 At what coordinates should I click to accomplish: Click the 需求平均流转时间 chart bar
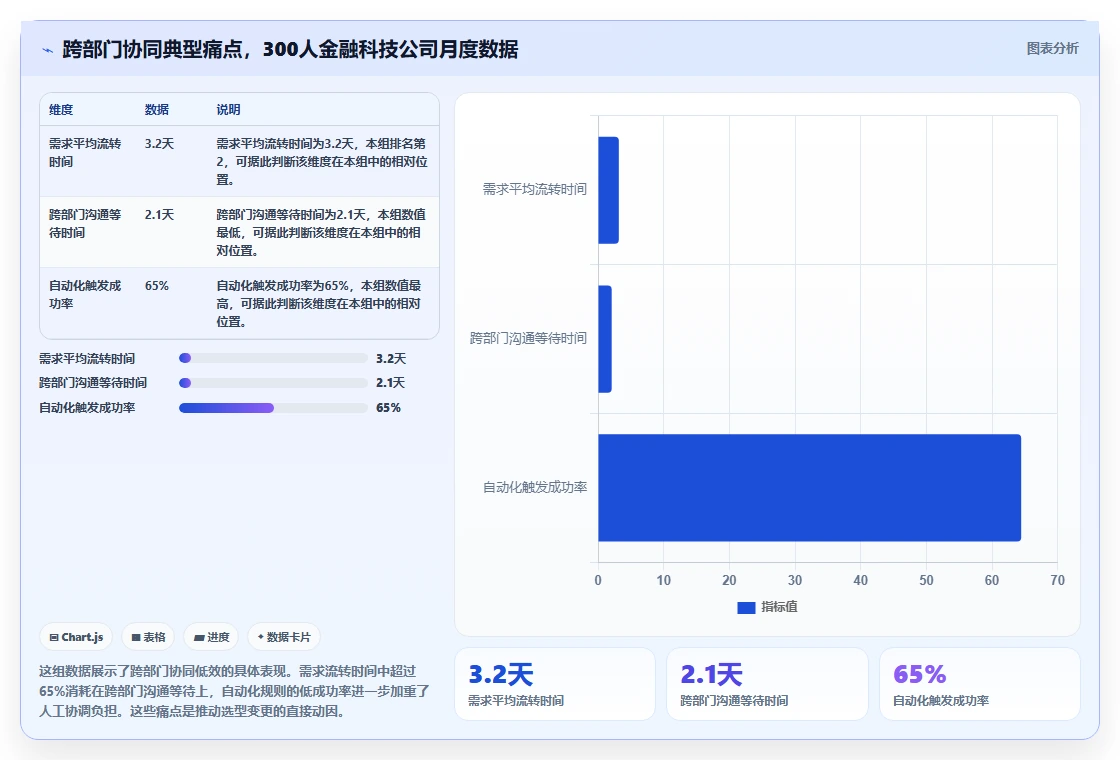coord(609,190)
